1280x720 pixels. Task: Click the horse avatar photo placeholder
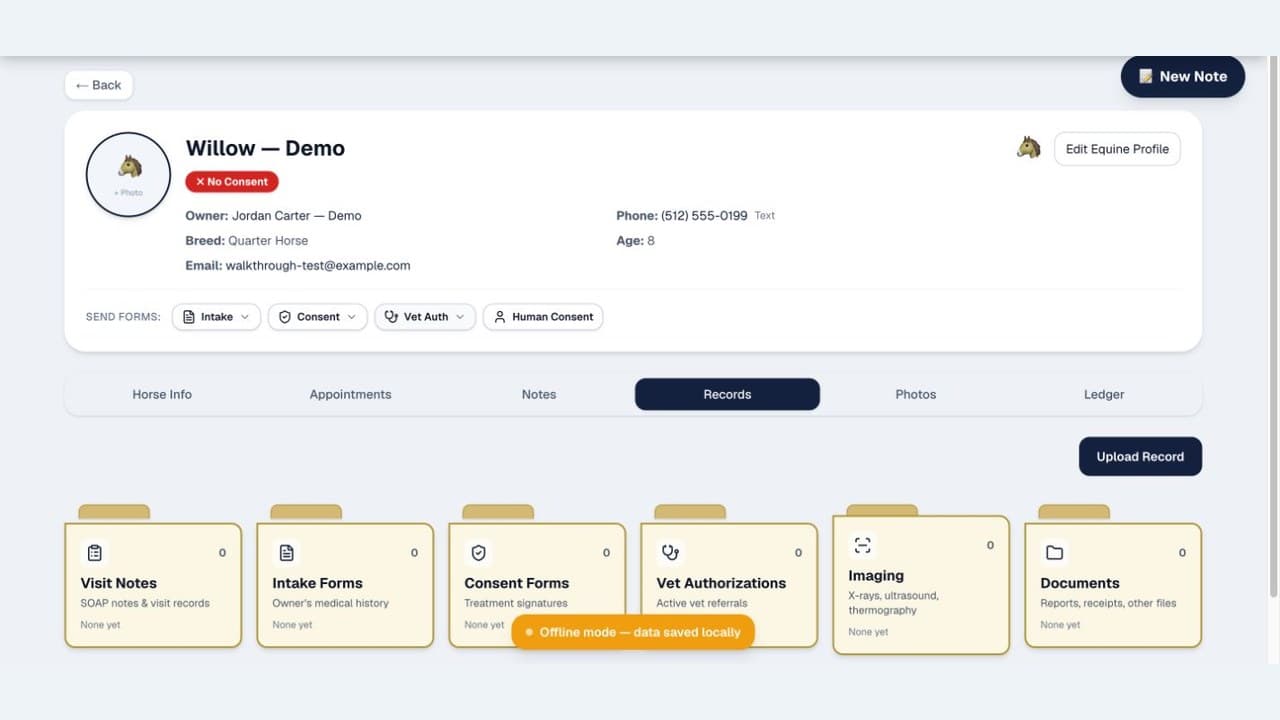129,174
